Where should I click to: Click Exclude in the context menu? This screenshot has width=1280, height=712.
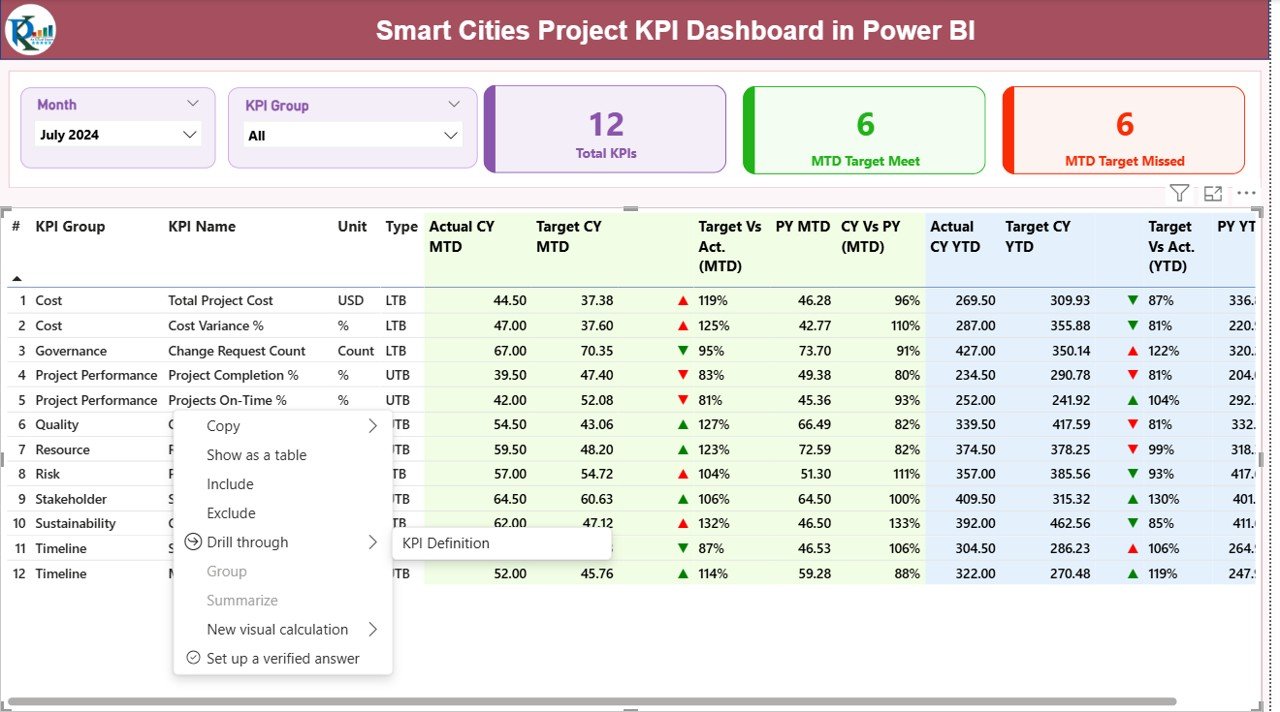tap(230, 513)
